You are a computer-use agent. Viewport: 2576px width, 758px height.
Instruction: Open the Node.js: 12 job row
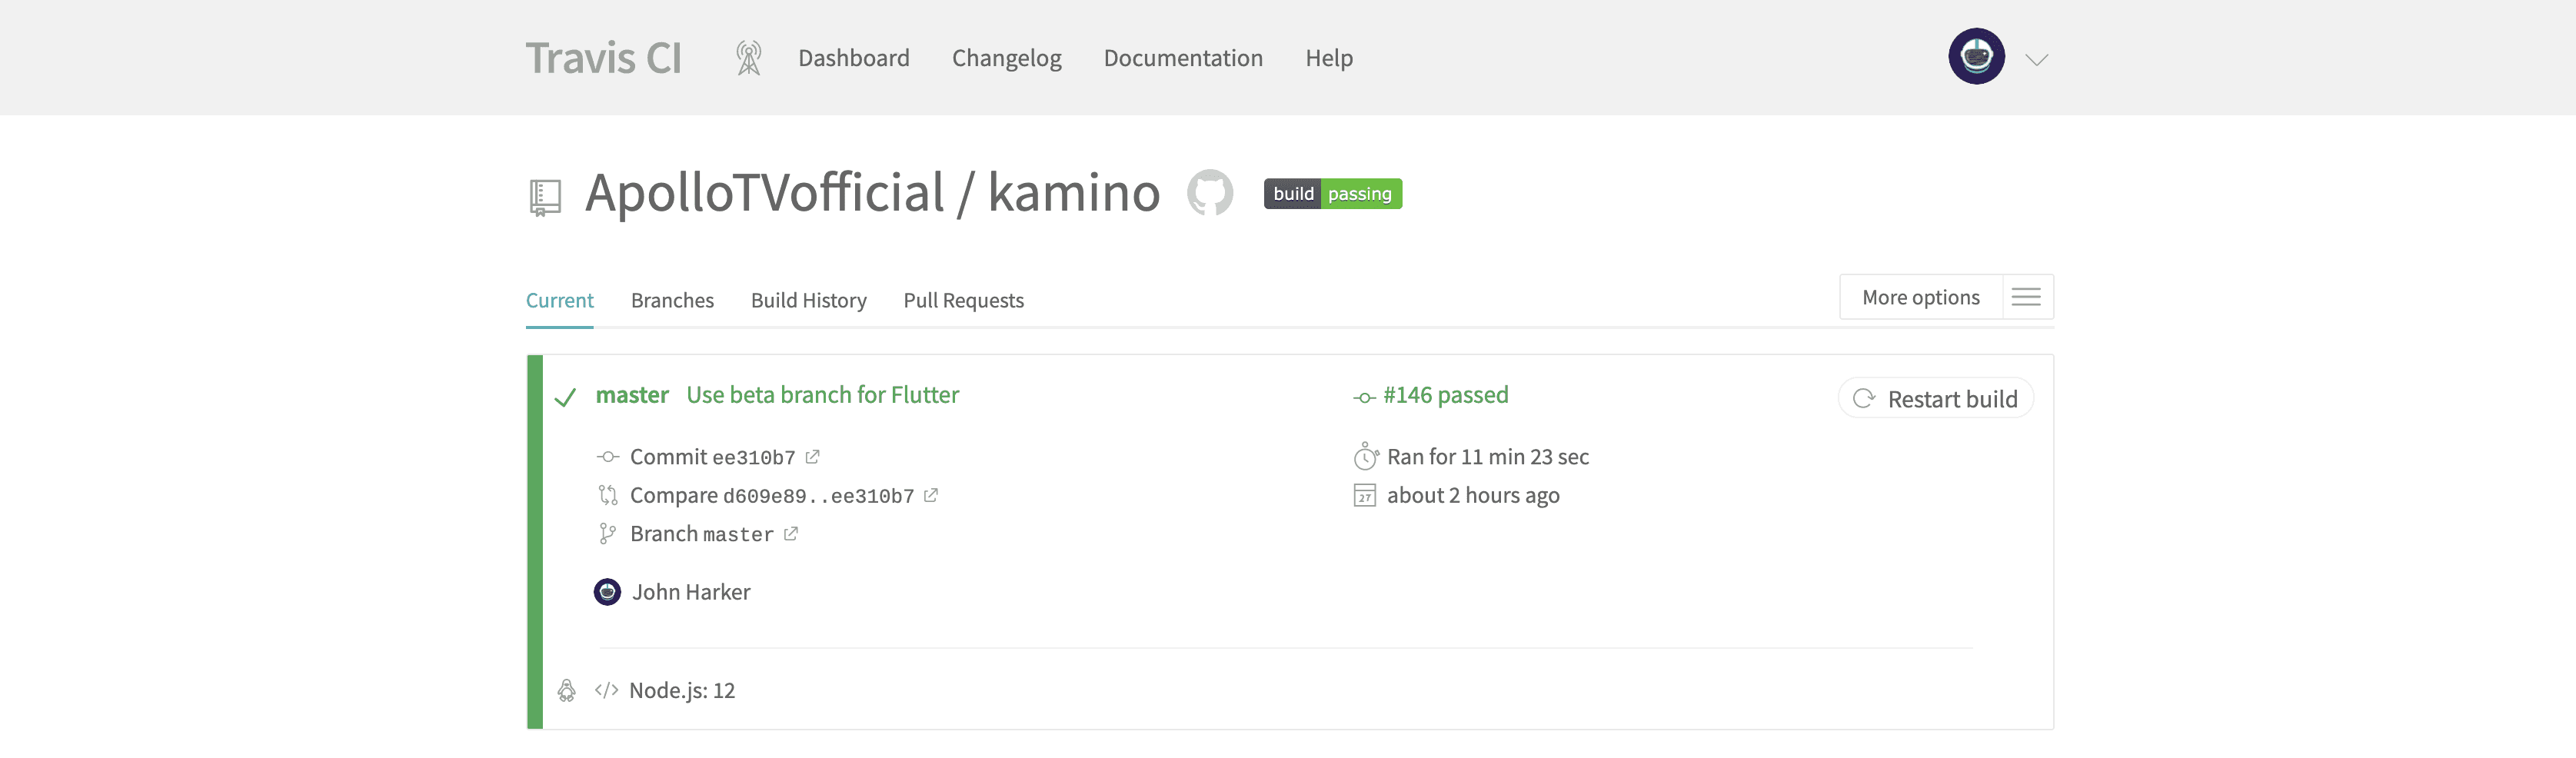(681, 690)
